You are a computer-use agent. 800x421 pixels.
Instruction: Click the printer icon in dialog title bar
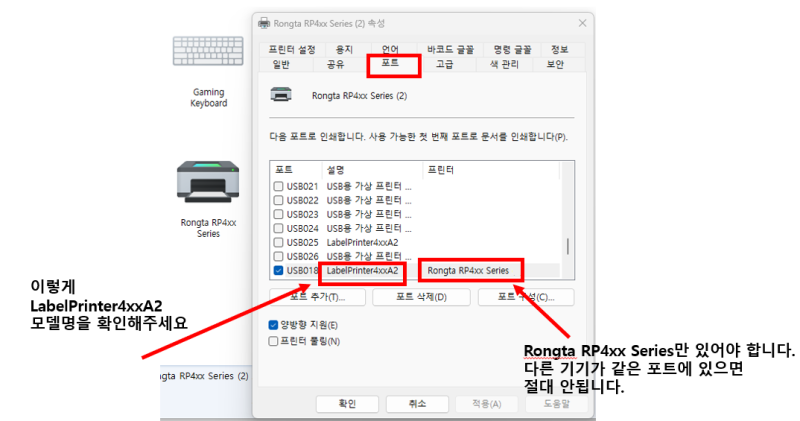click(264, 23)
